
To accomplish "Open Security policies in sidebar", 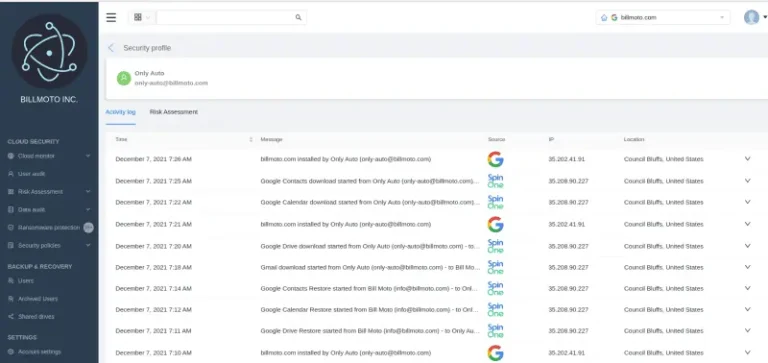I will point(39,245).
